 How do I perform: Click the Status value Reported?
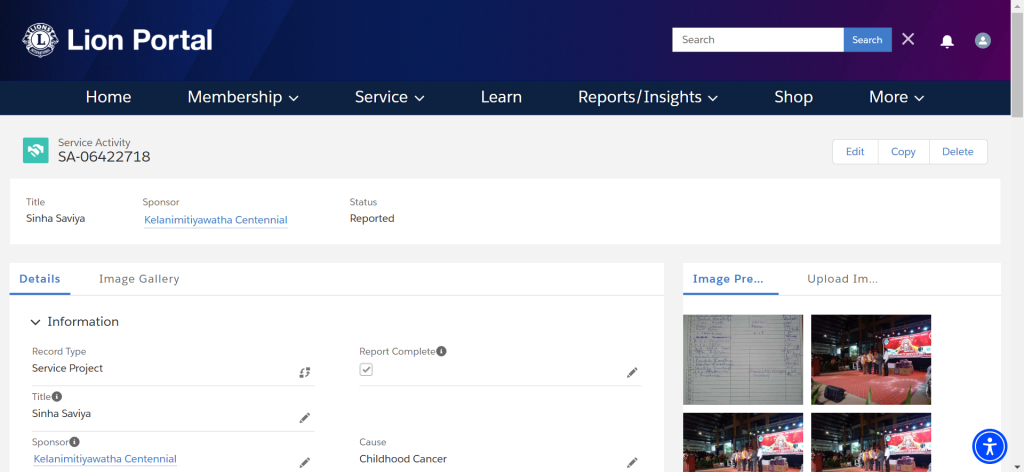[x=372, y=218]
